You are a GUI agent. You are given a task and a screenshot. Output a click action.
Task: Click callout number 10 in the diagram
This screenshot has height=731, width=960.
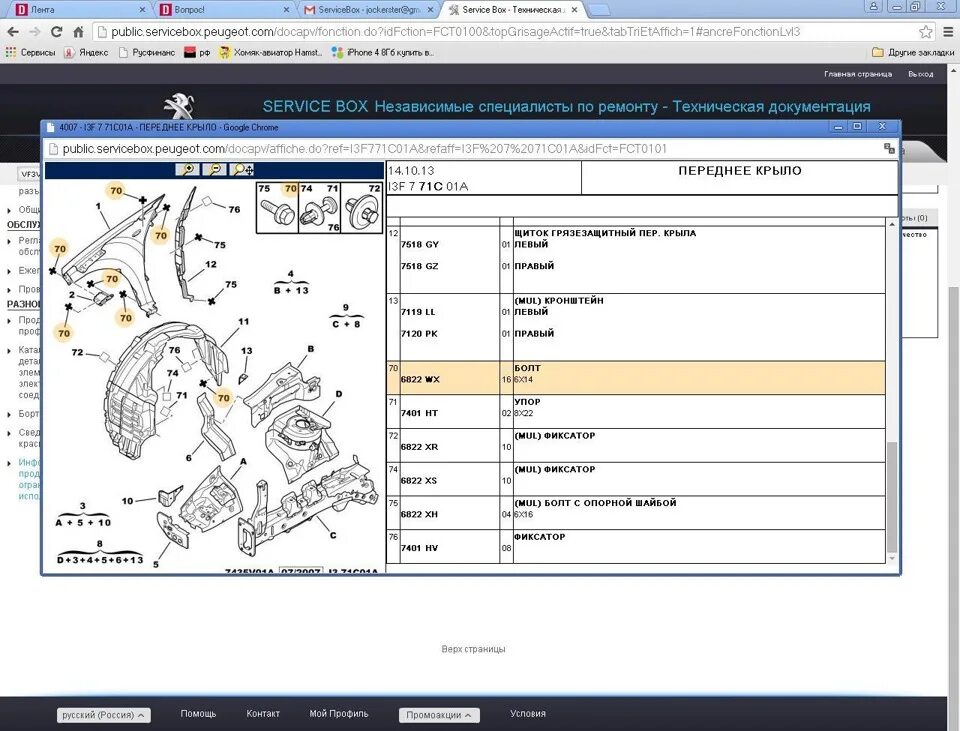coord(127,501)
